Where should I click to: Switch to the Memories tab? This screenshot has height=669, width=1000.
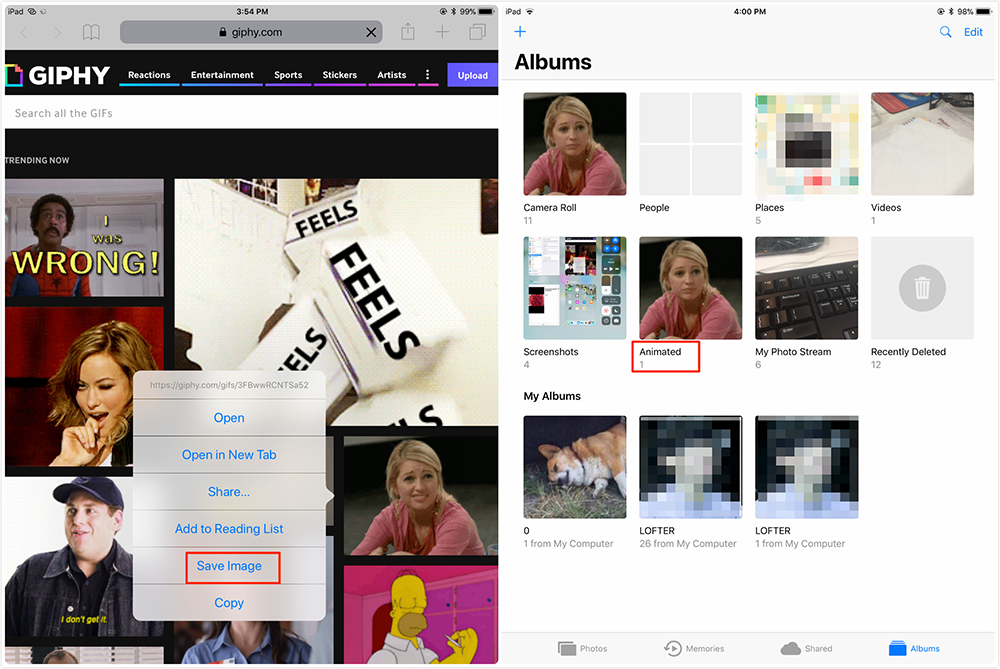694,649
